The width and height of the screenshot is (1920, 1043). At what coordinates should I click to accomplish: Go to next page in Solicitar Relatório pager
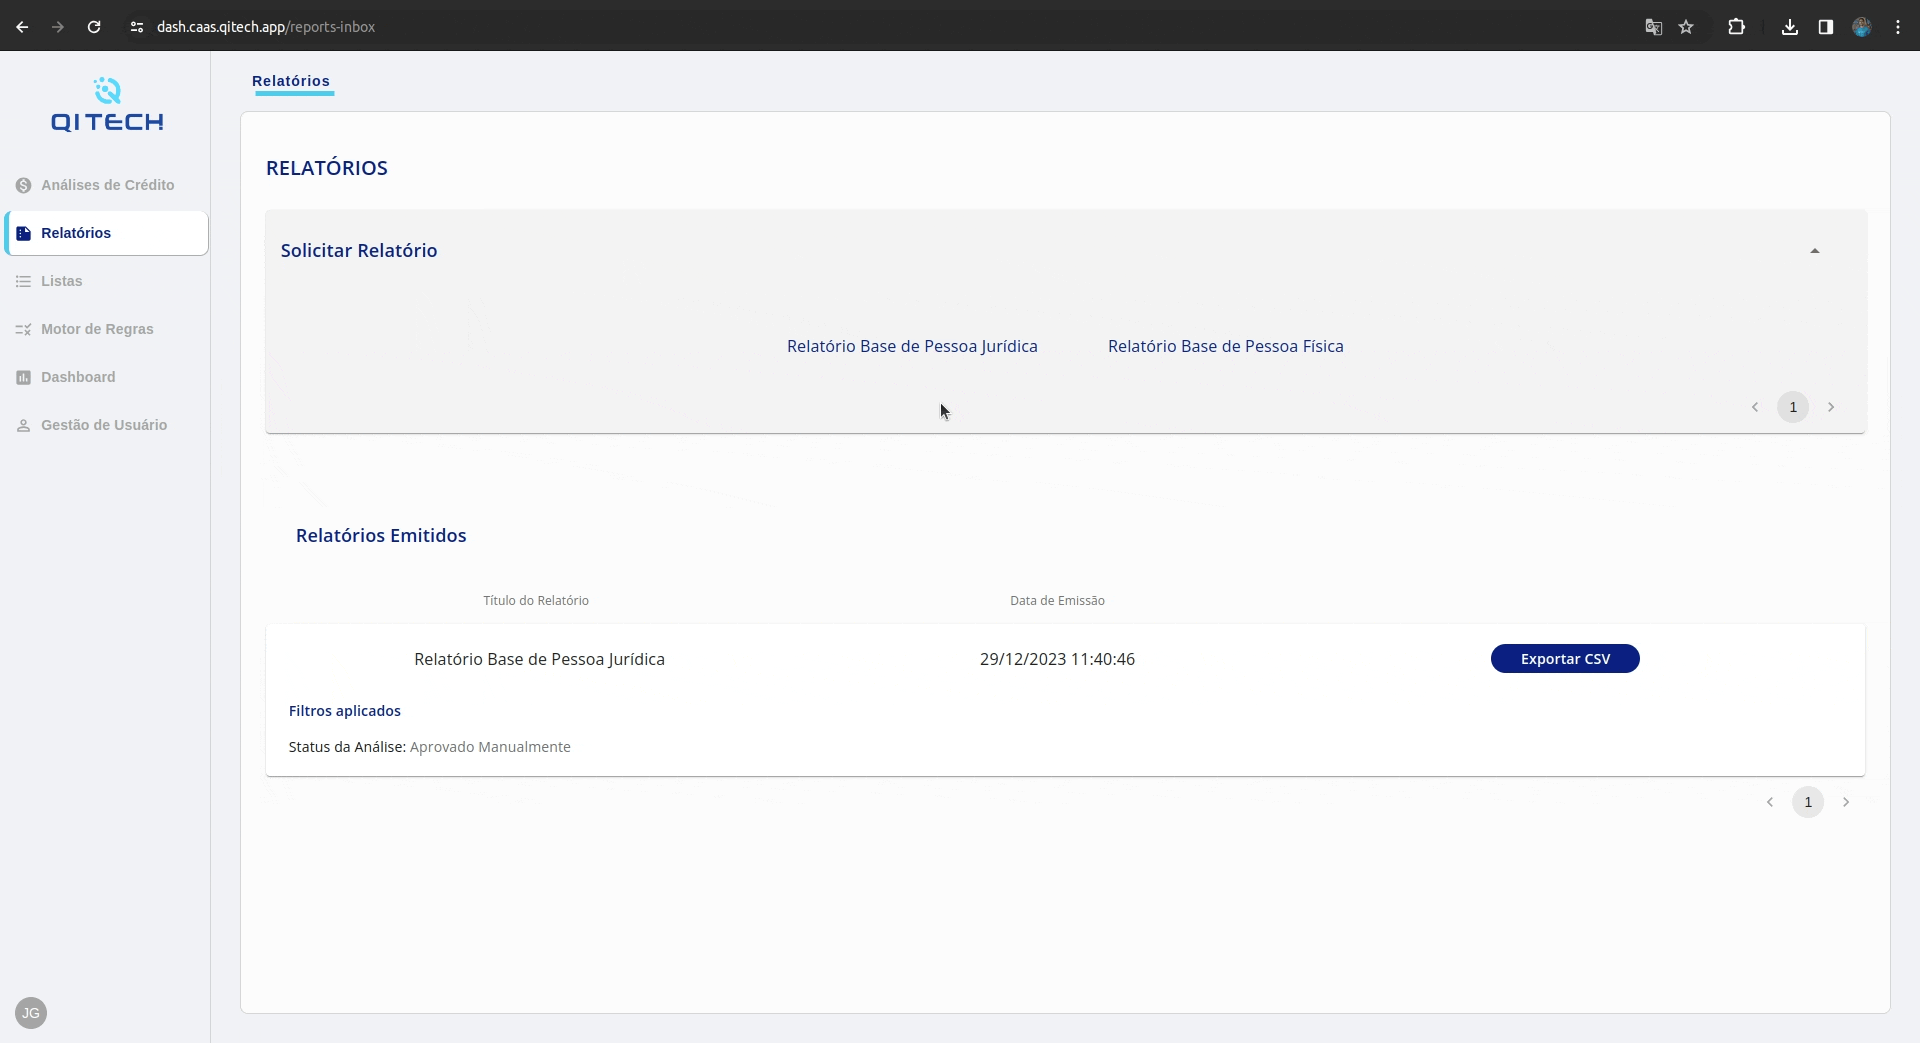pyautogui.click(x=1831, y=407)
